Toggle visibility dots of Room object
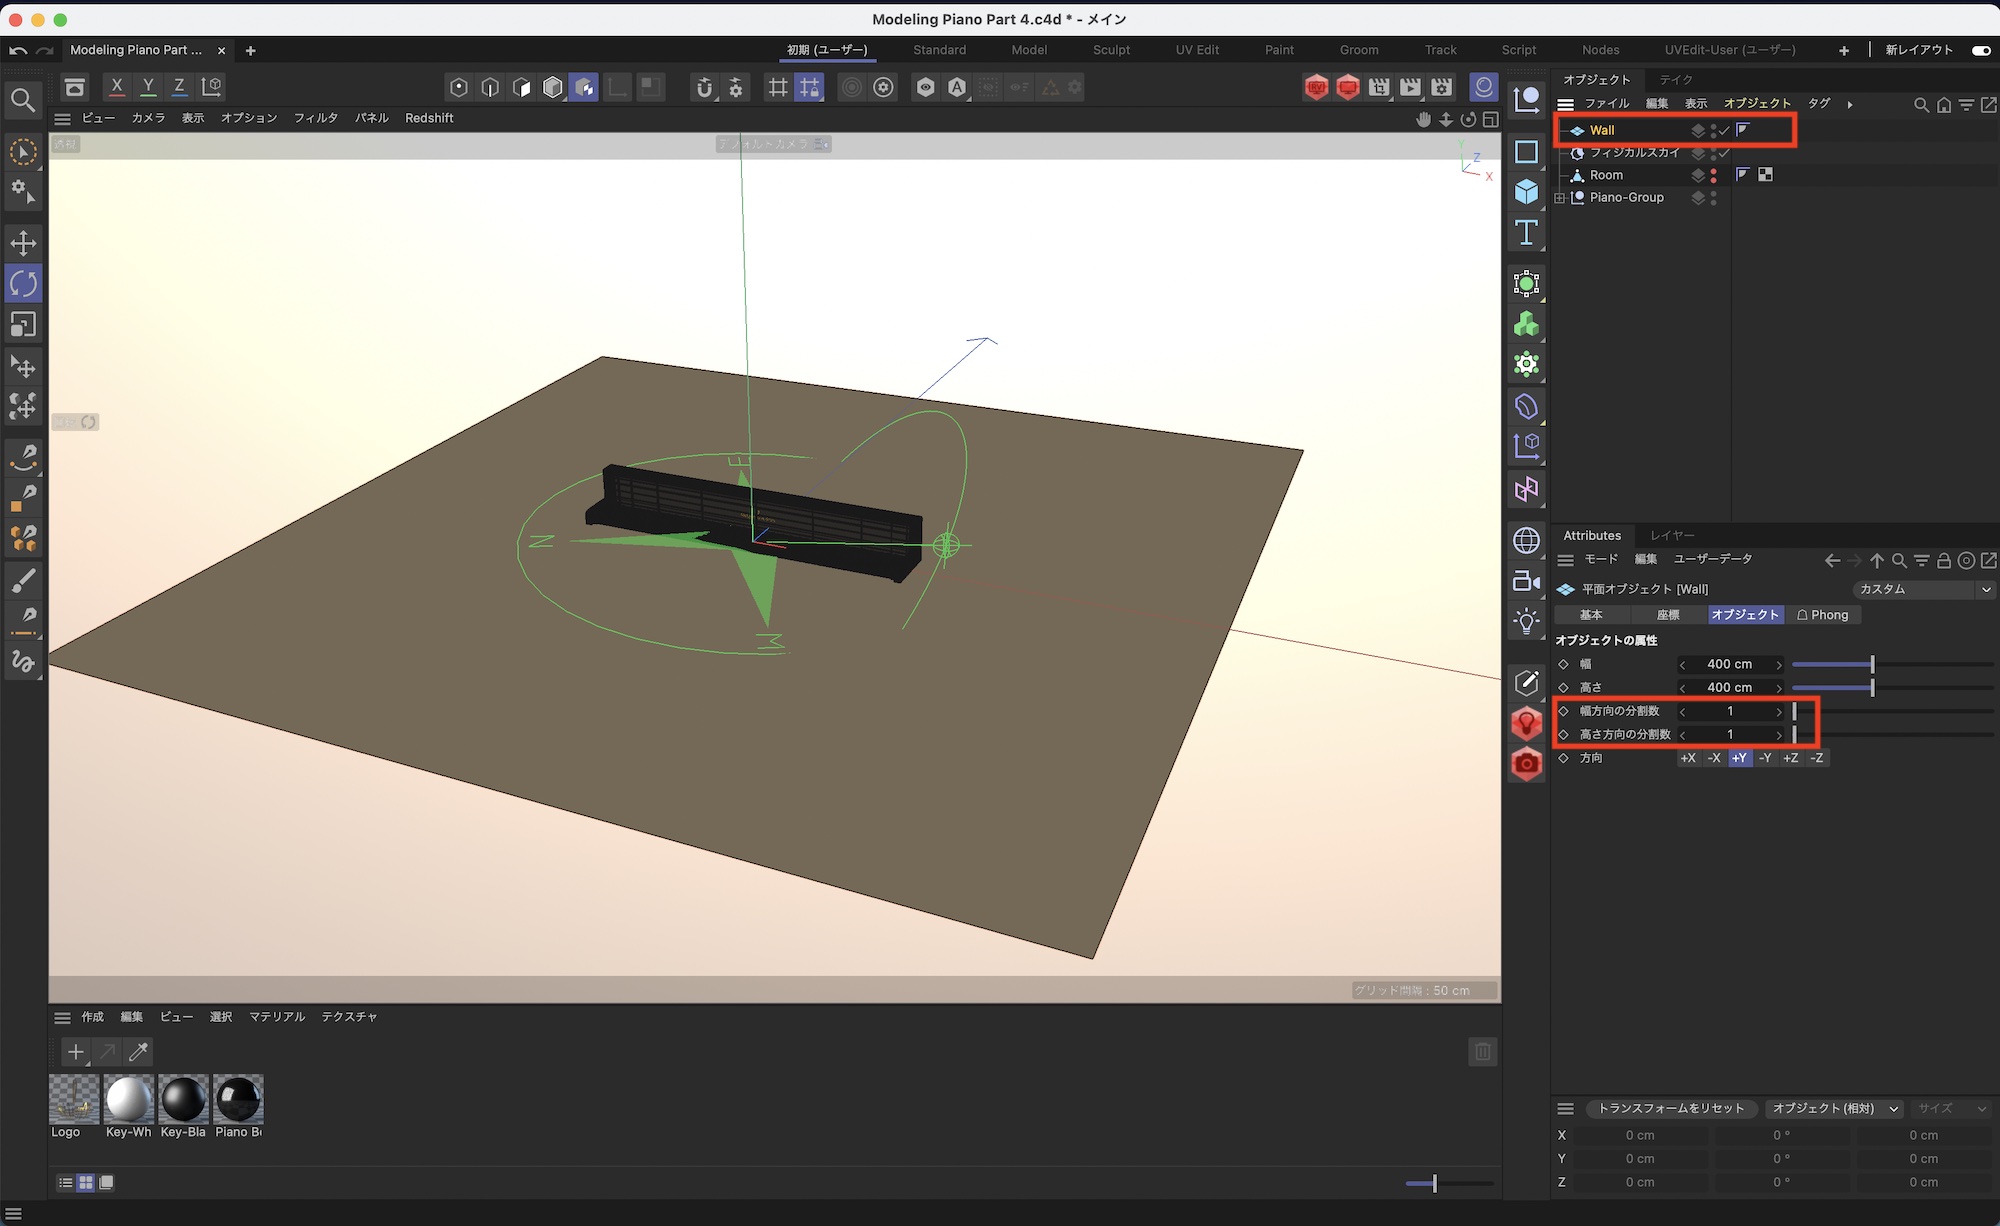The height and width of the screenshot is (1226, 2000). point(1713,175)
